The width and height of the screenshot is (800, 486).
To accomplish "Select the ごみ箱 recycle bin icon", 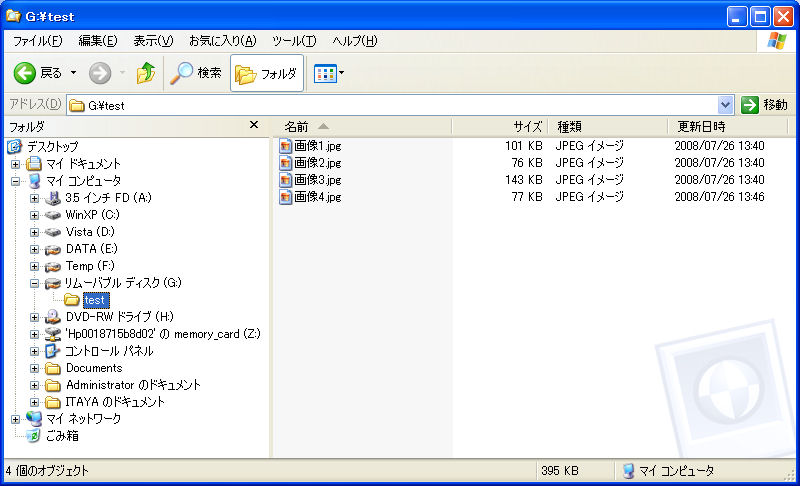I will coord(33,436).
